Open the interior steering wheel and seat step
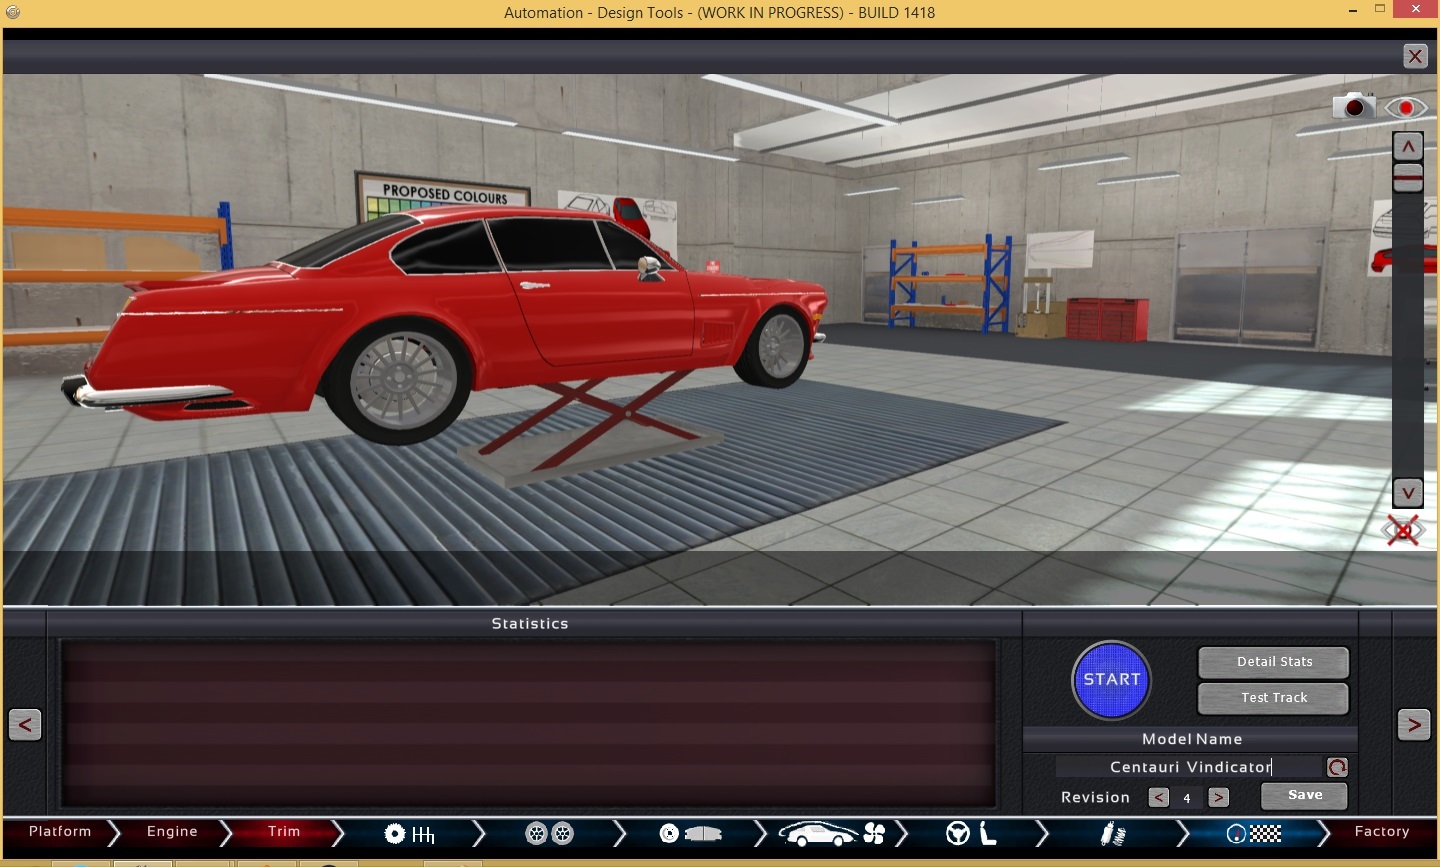 coord(971,833)
